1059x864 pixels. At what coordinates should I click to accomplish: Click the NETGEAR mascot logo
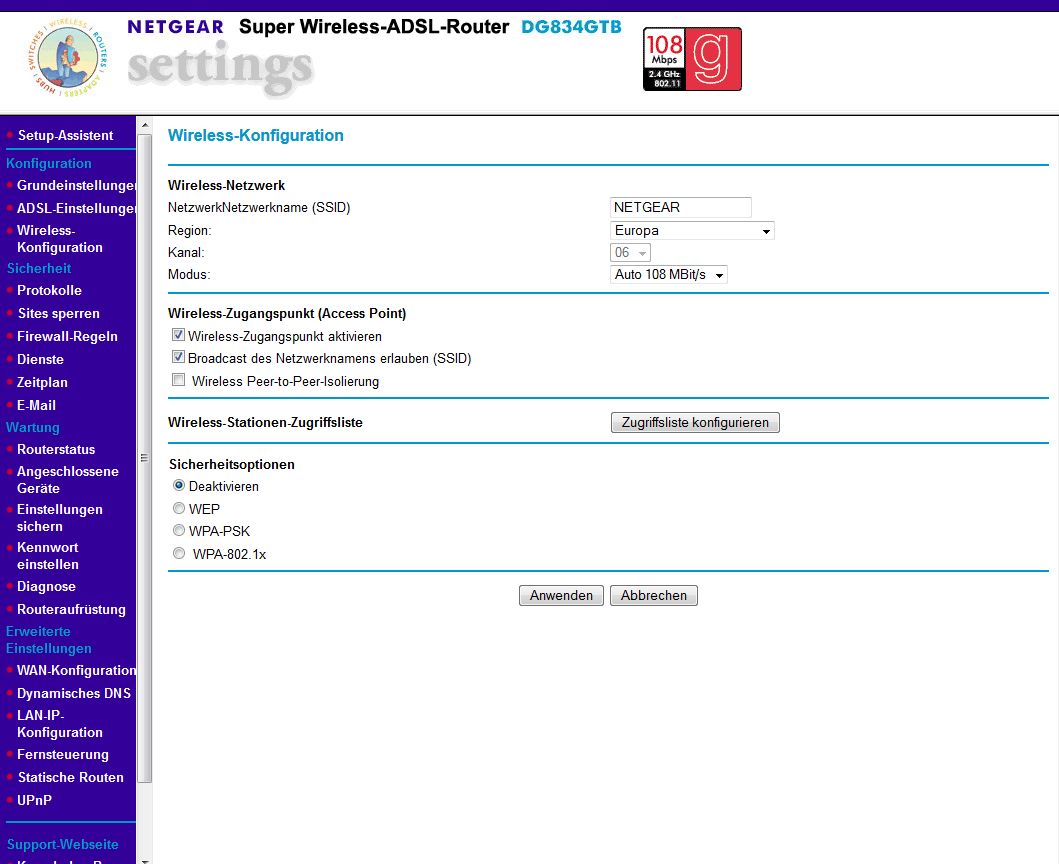(x=67, y=58)
